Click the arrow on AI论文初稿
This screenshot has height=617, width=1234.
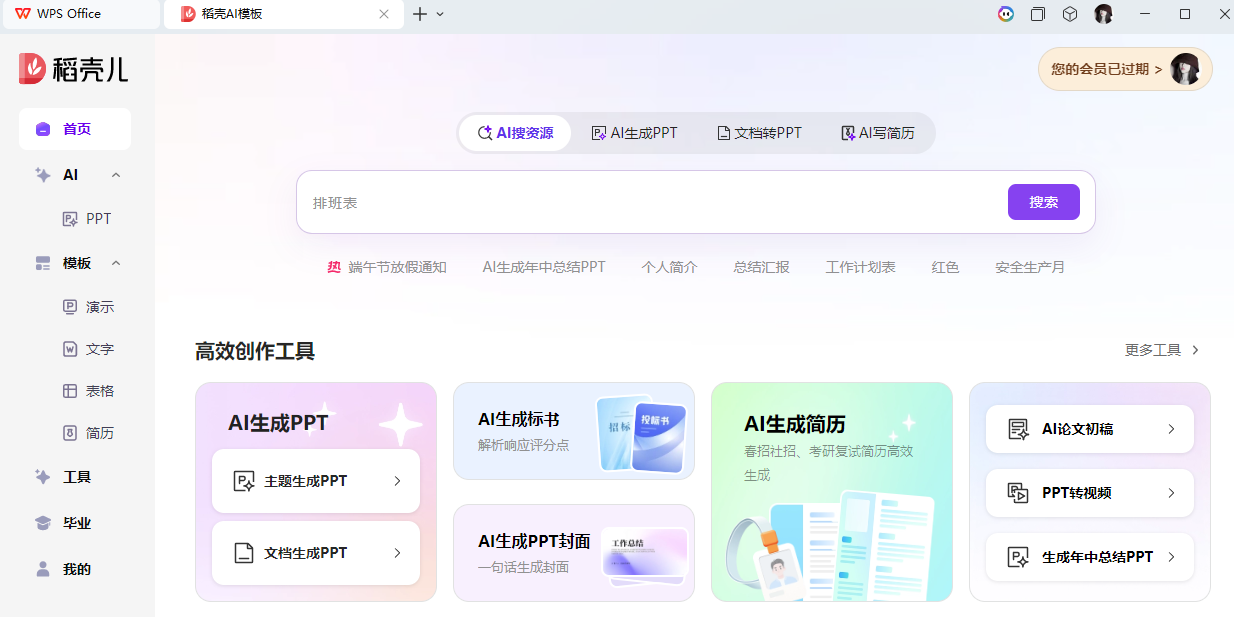1172,429
